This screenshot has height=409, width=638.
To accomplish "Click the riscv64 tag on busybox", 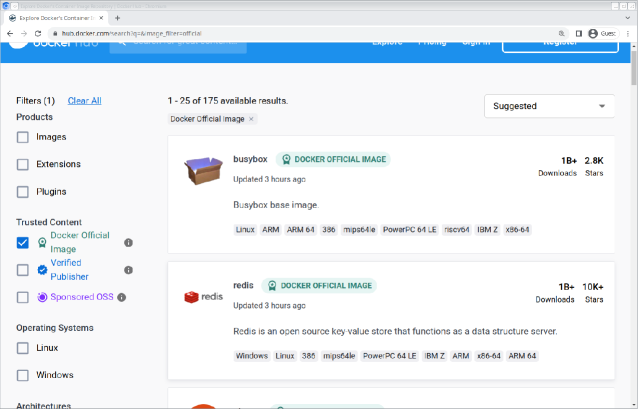I will [x=457, y=230].
